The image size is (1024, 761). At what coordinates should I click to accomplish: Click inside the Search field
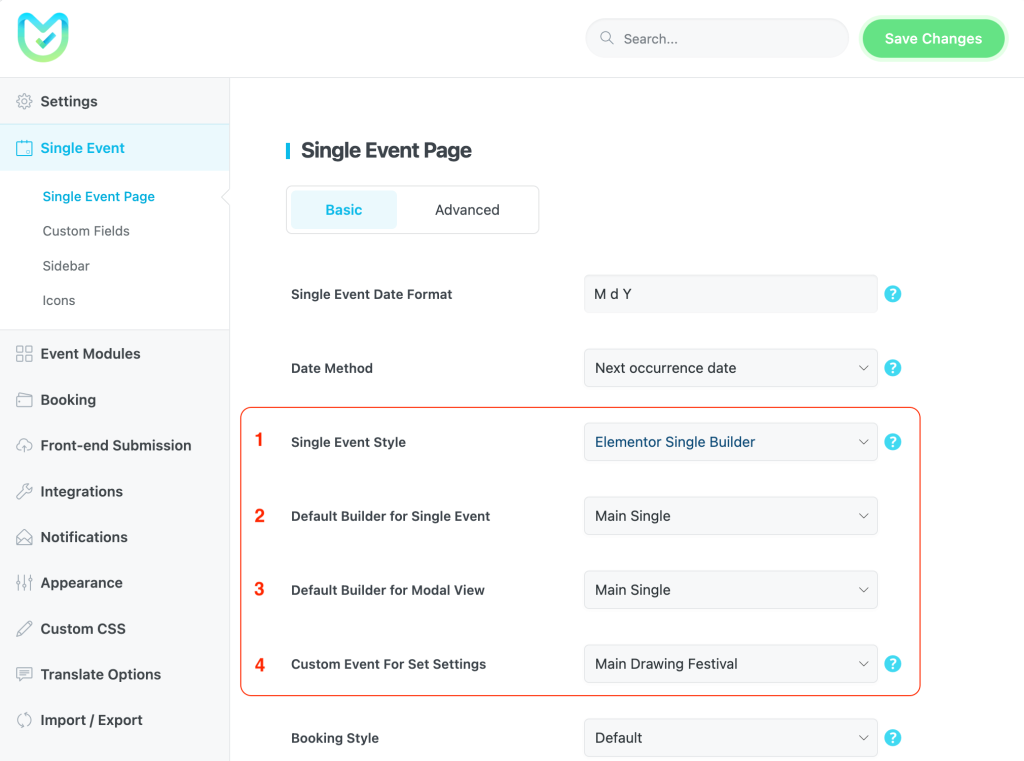716,38
